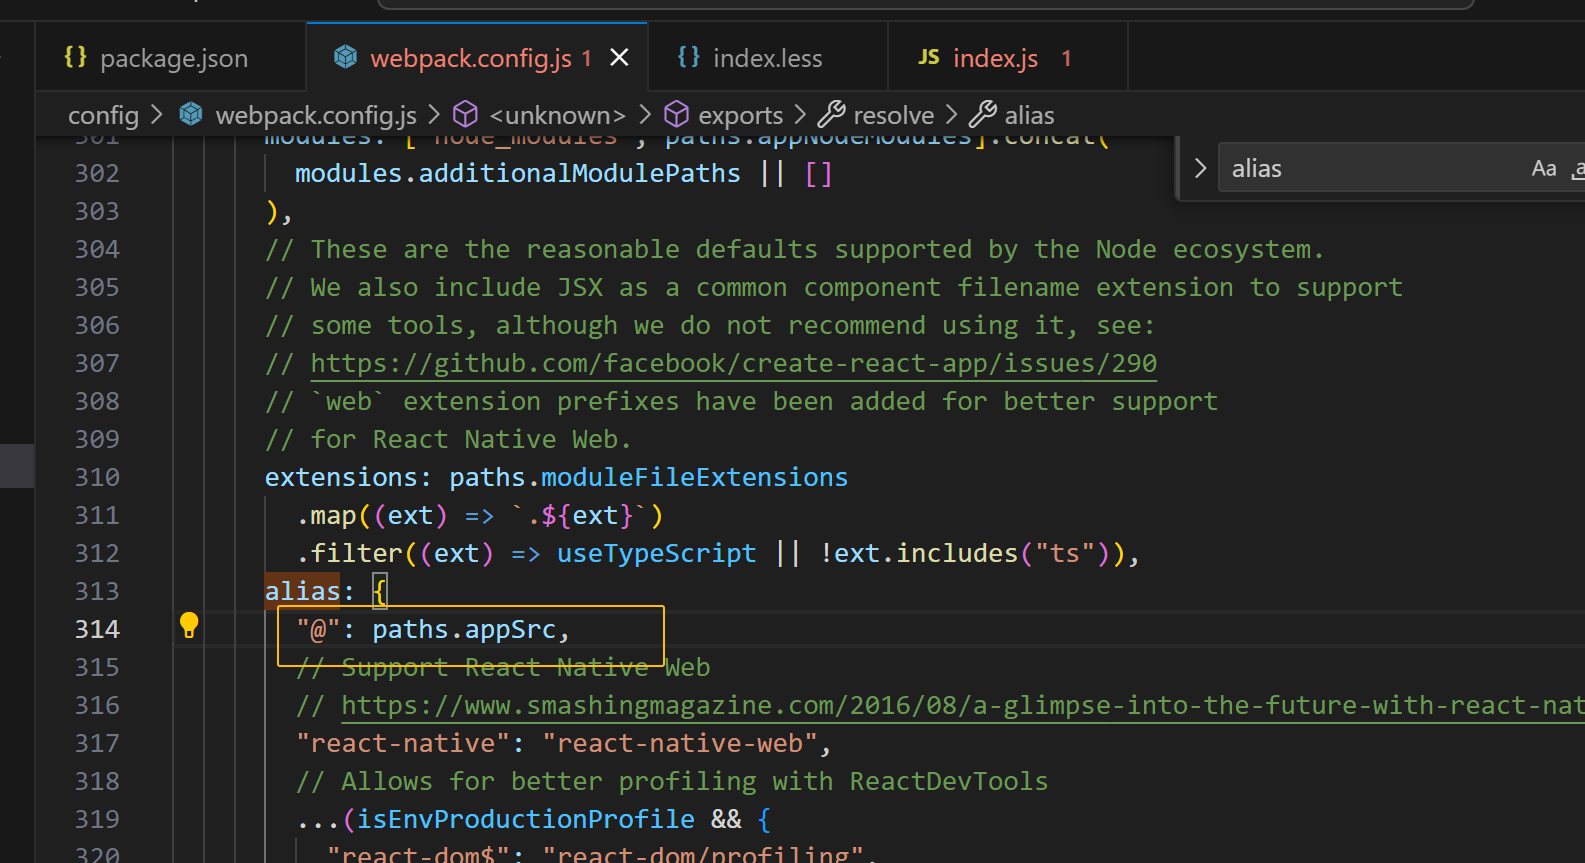Image resolution: width=1585 pixels, height=863 pixels.
Task: Click line number 302 in the gutter
Action: (97, 173)
